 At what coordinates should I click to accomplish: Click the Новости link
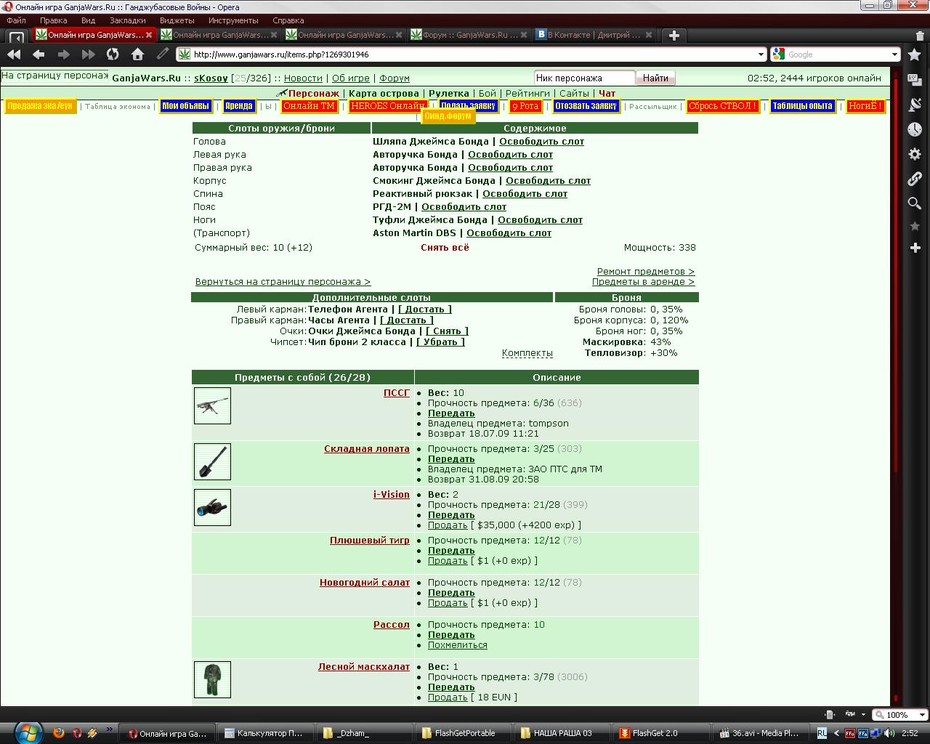click(303, 78)
